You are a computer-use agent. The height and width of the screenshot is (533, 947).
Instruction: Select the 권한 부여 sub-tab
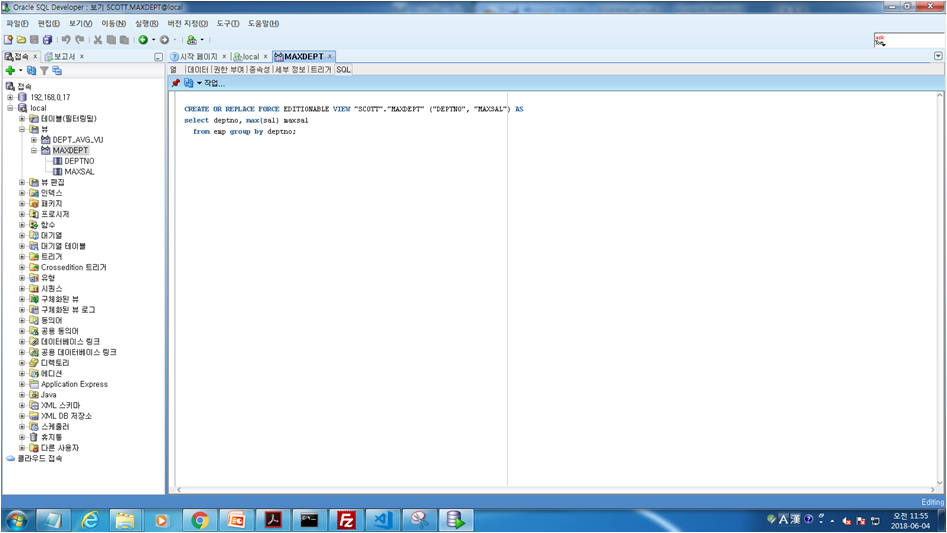click(228, 69)
